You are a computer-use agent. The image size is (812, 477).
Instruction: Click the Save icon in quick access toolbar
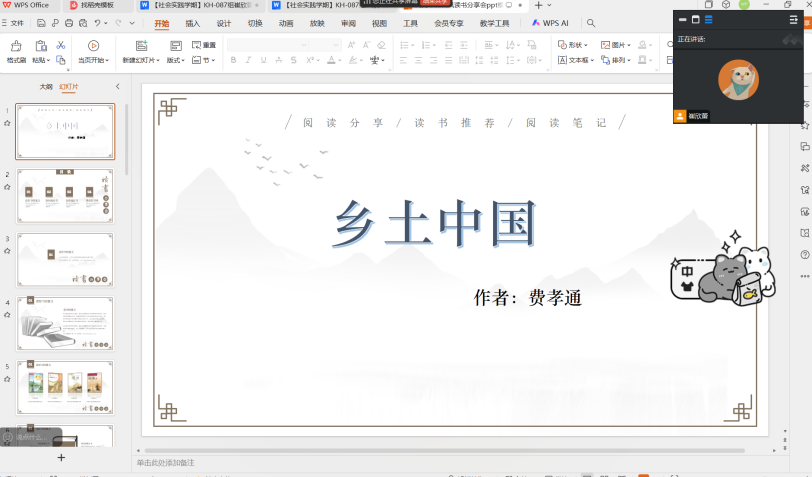pos(41,22)
